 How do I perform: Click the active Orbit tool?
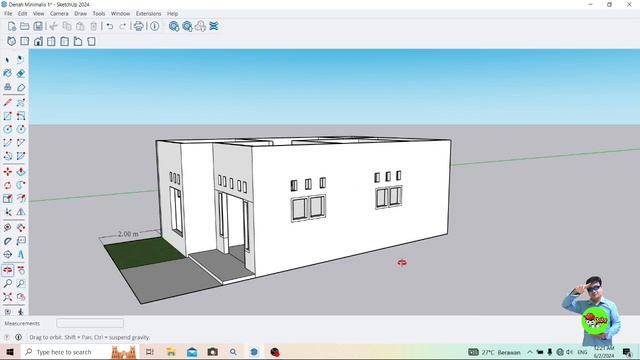(7, 270)
